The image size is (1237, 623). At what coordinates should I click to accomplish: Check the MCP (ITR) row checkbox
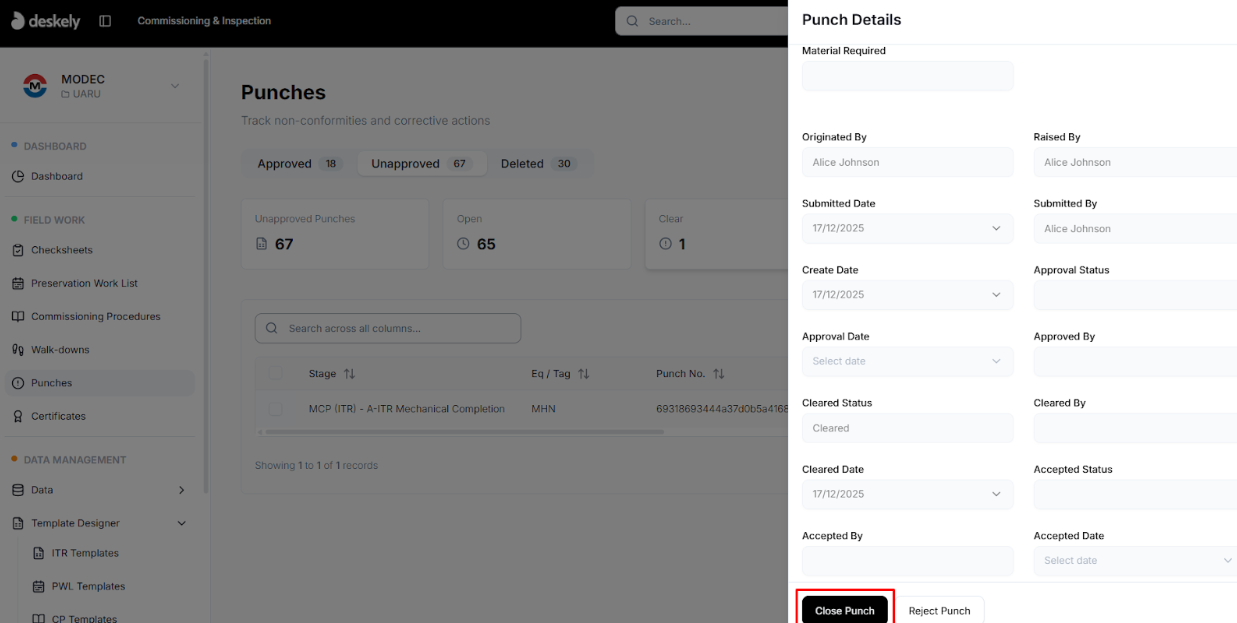(x=275, y=409)
